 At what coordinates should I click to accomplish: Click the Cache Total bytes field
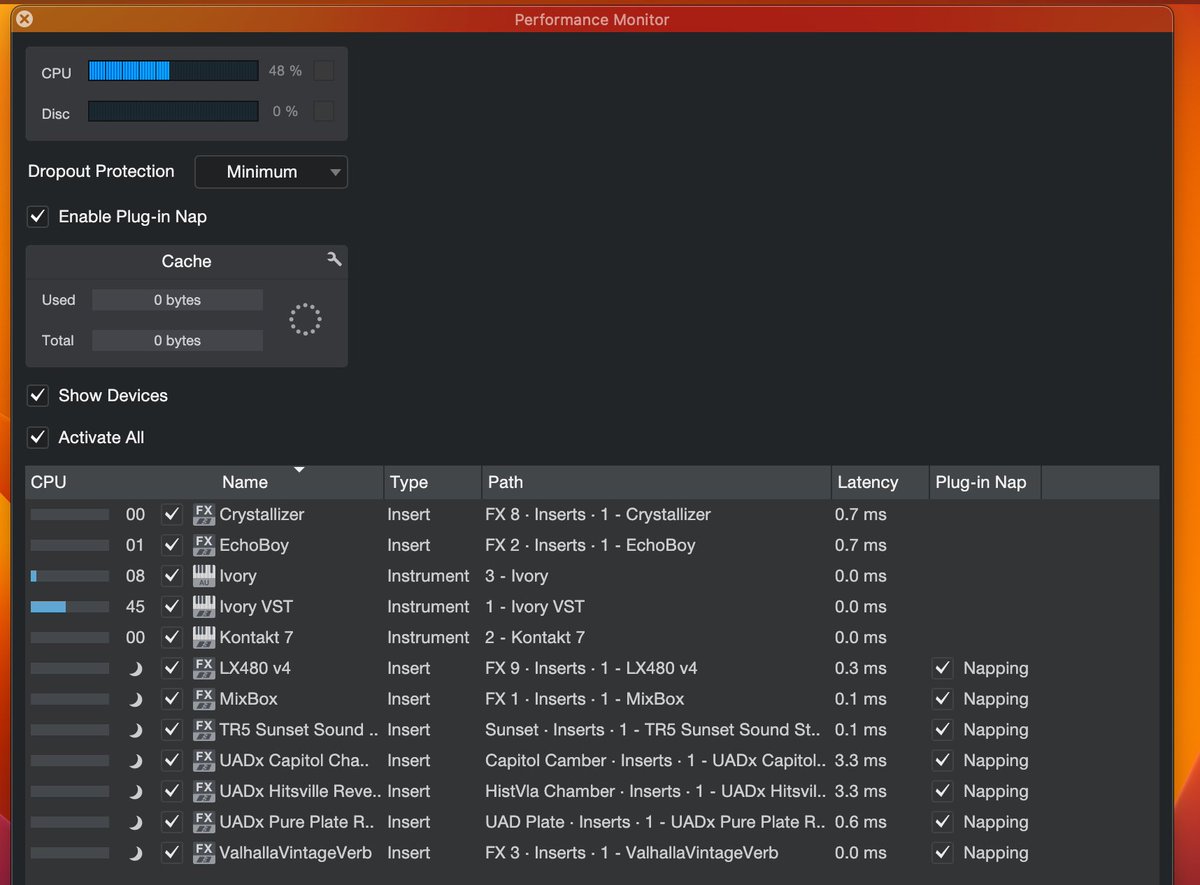coord(177,340)
